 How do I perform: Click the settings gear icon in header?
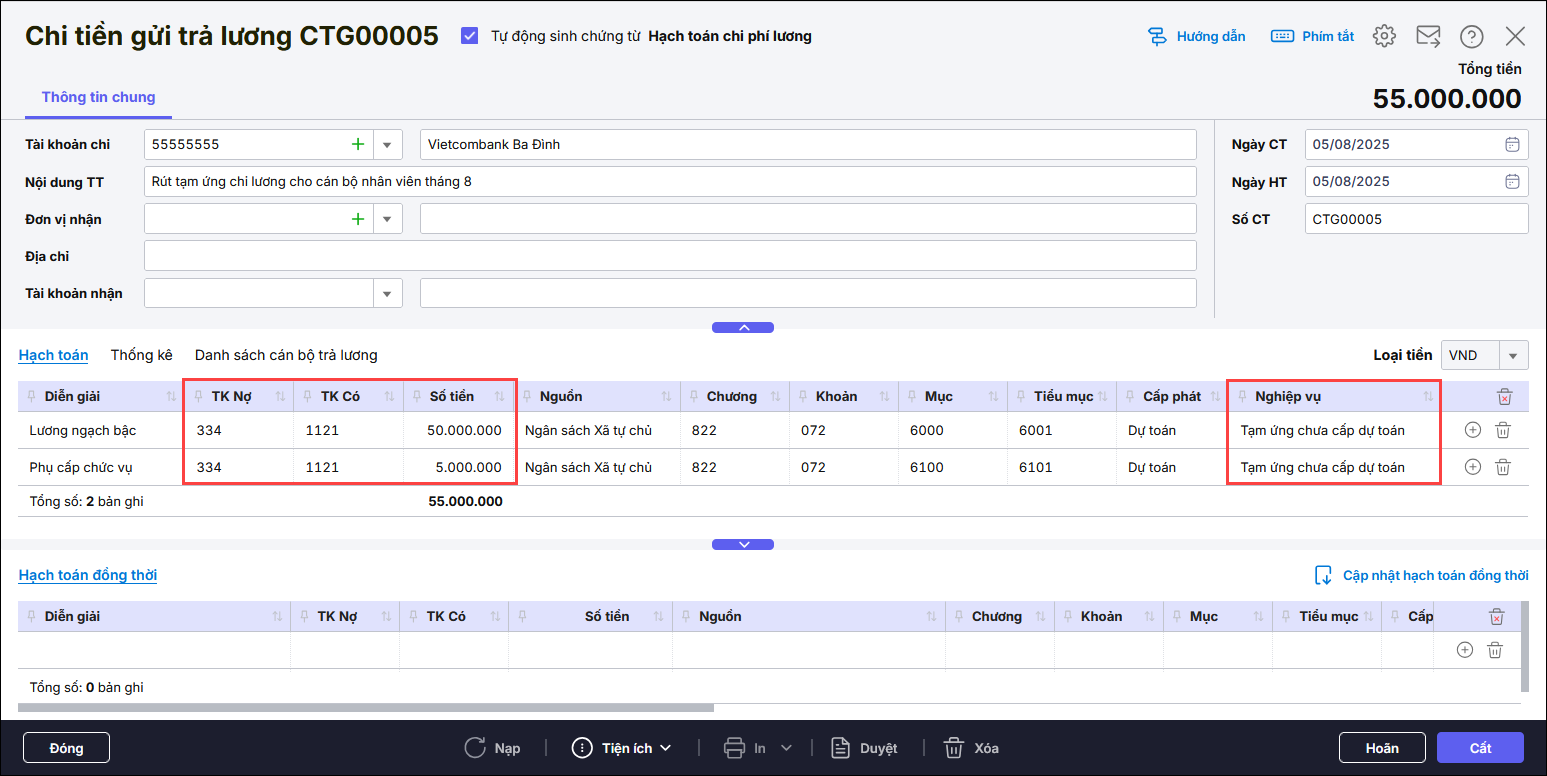pyautogui.click(x=1384, y=36)
